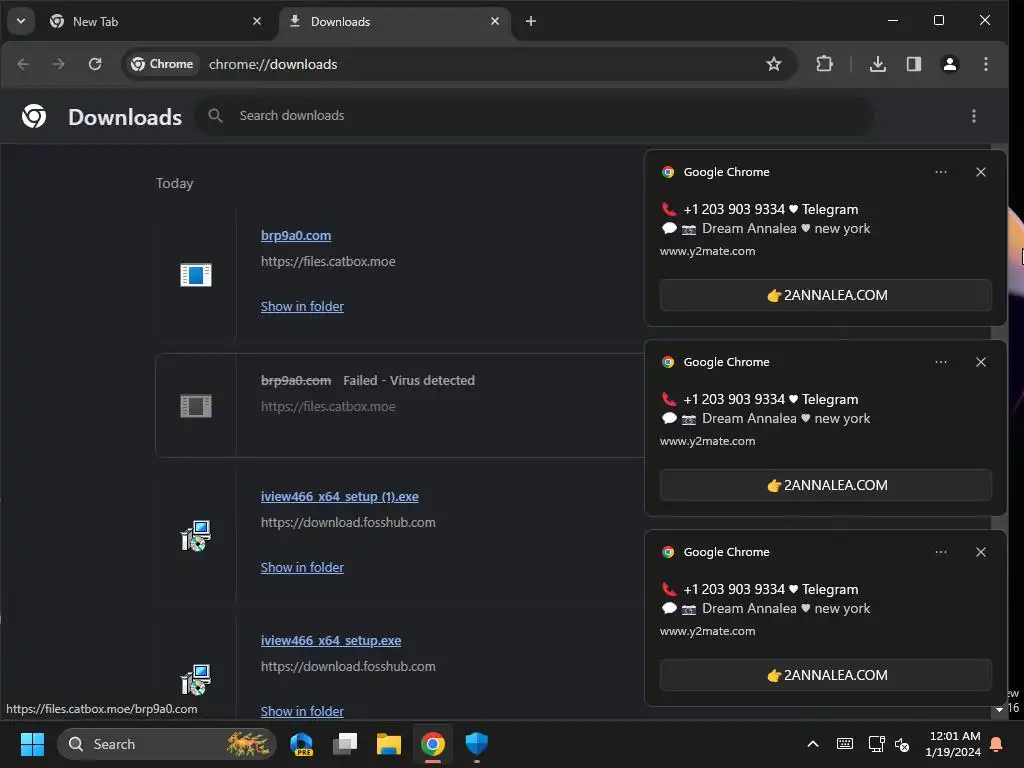Open a new tab with plus button
Viewport: 1024px width, 768px height.
point(530,22)
